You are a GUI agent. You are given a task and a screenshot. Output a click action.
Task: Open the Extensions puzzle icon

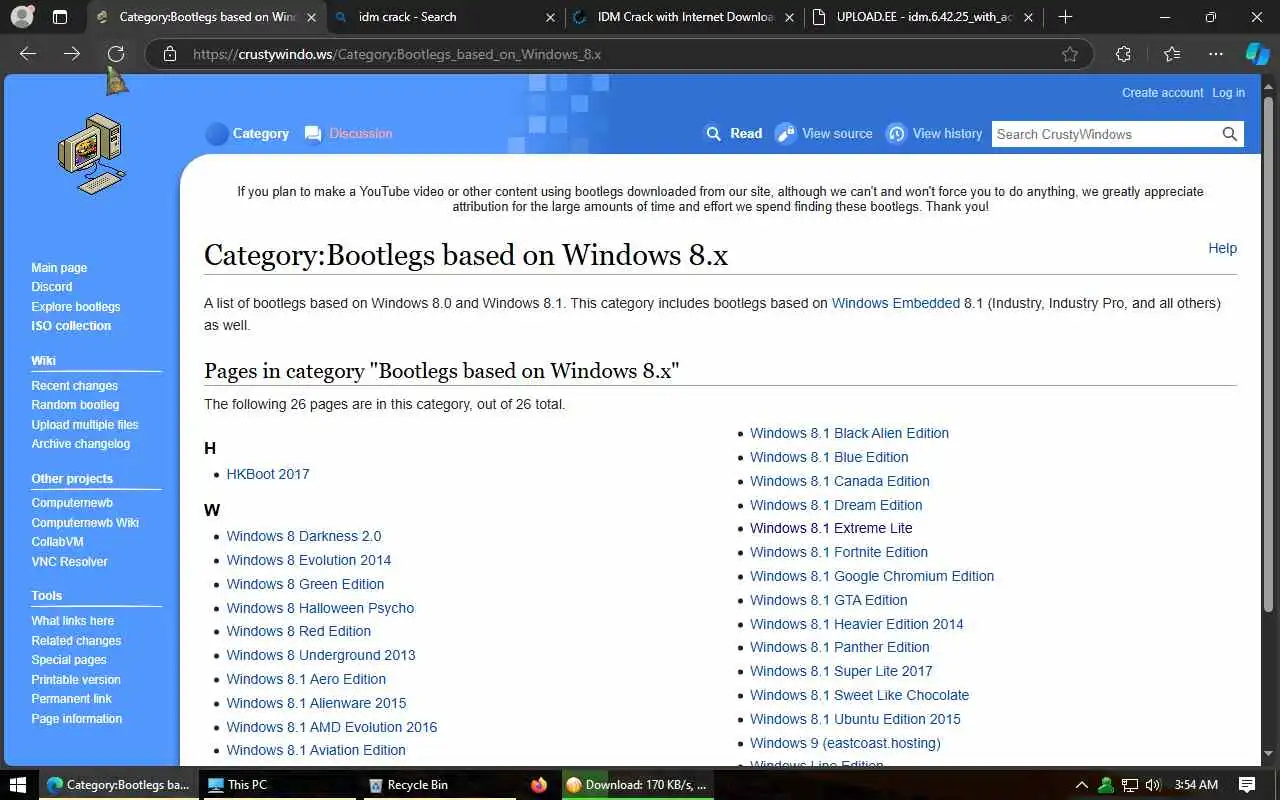(1123, 54)
